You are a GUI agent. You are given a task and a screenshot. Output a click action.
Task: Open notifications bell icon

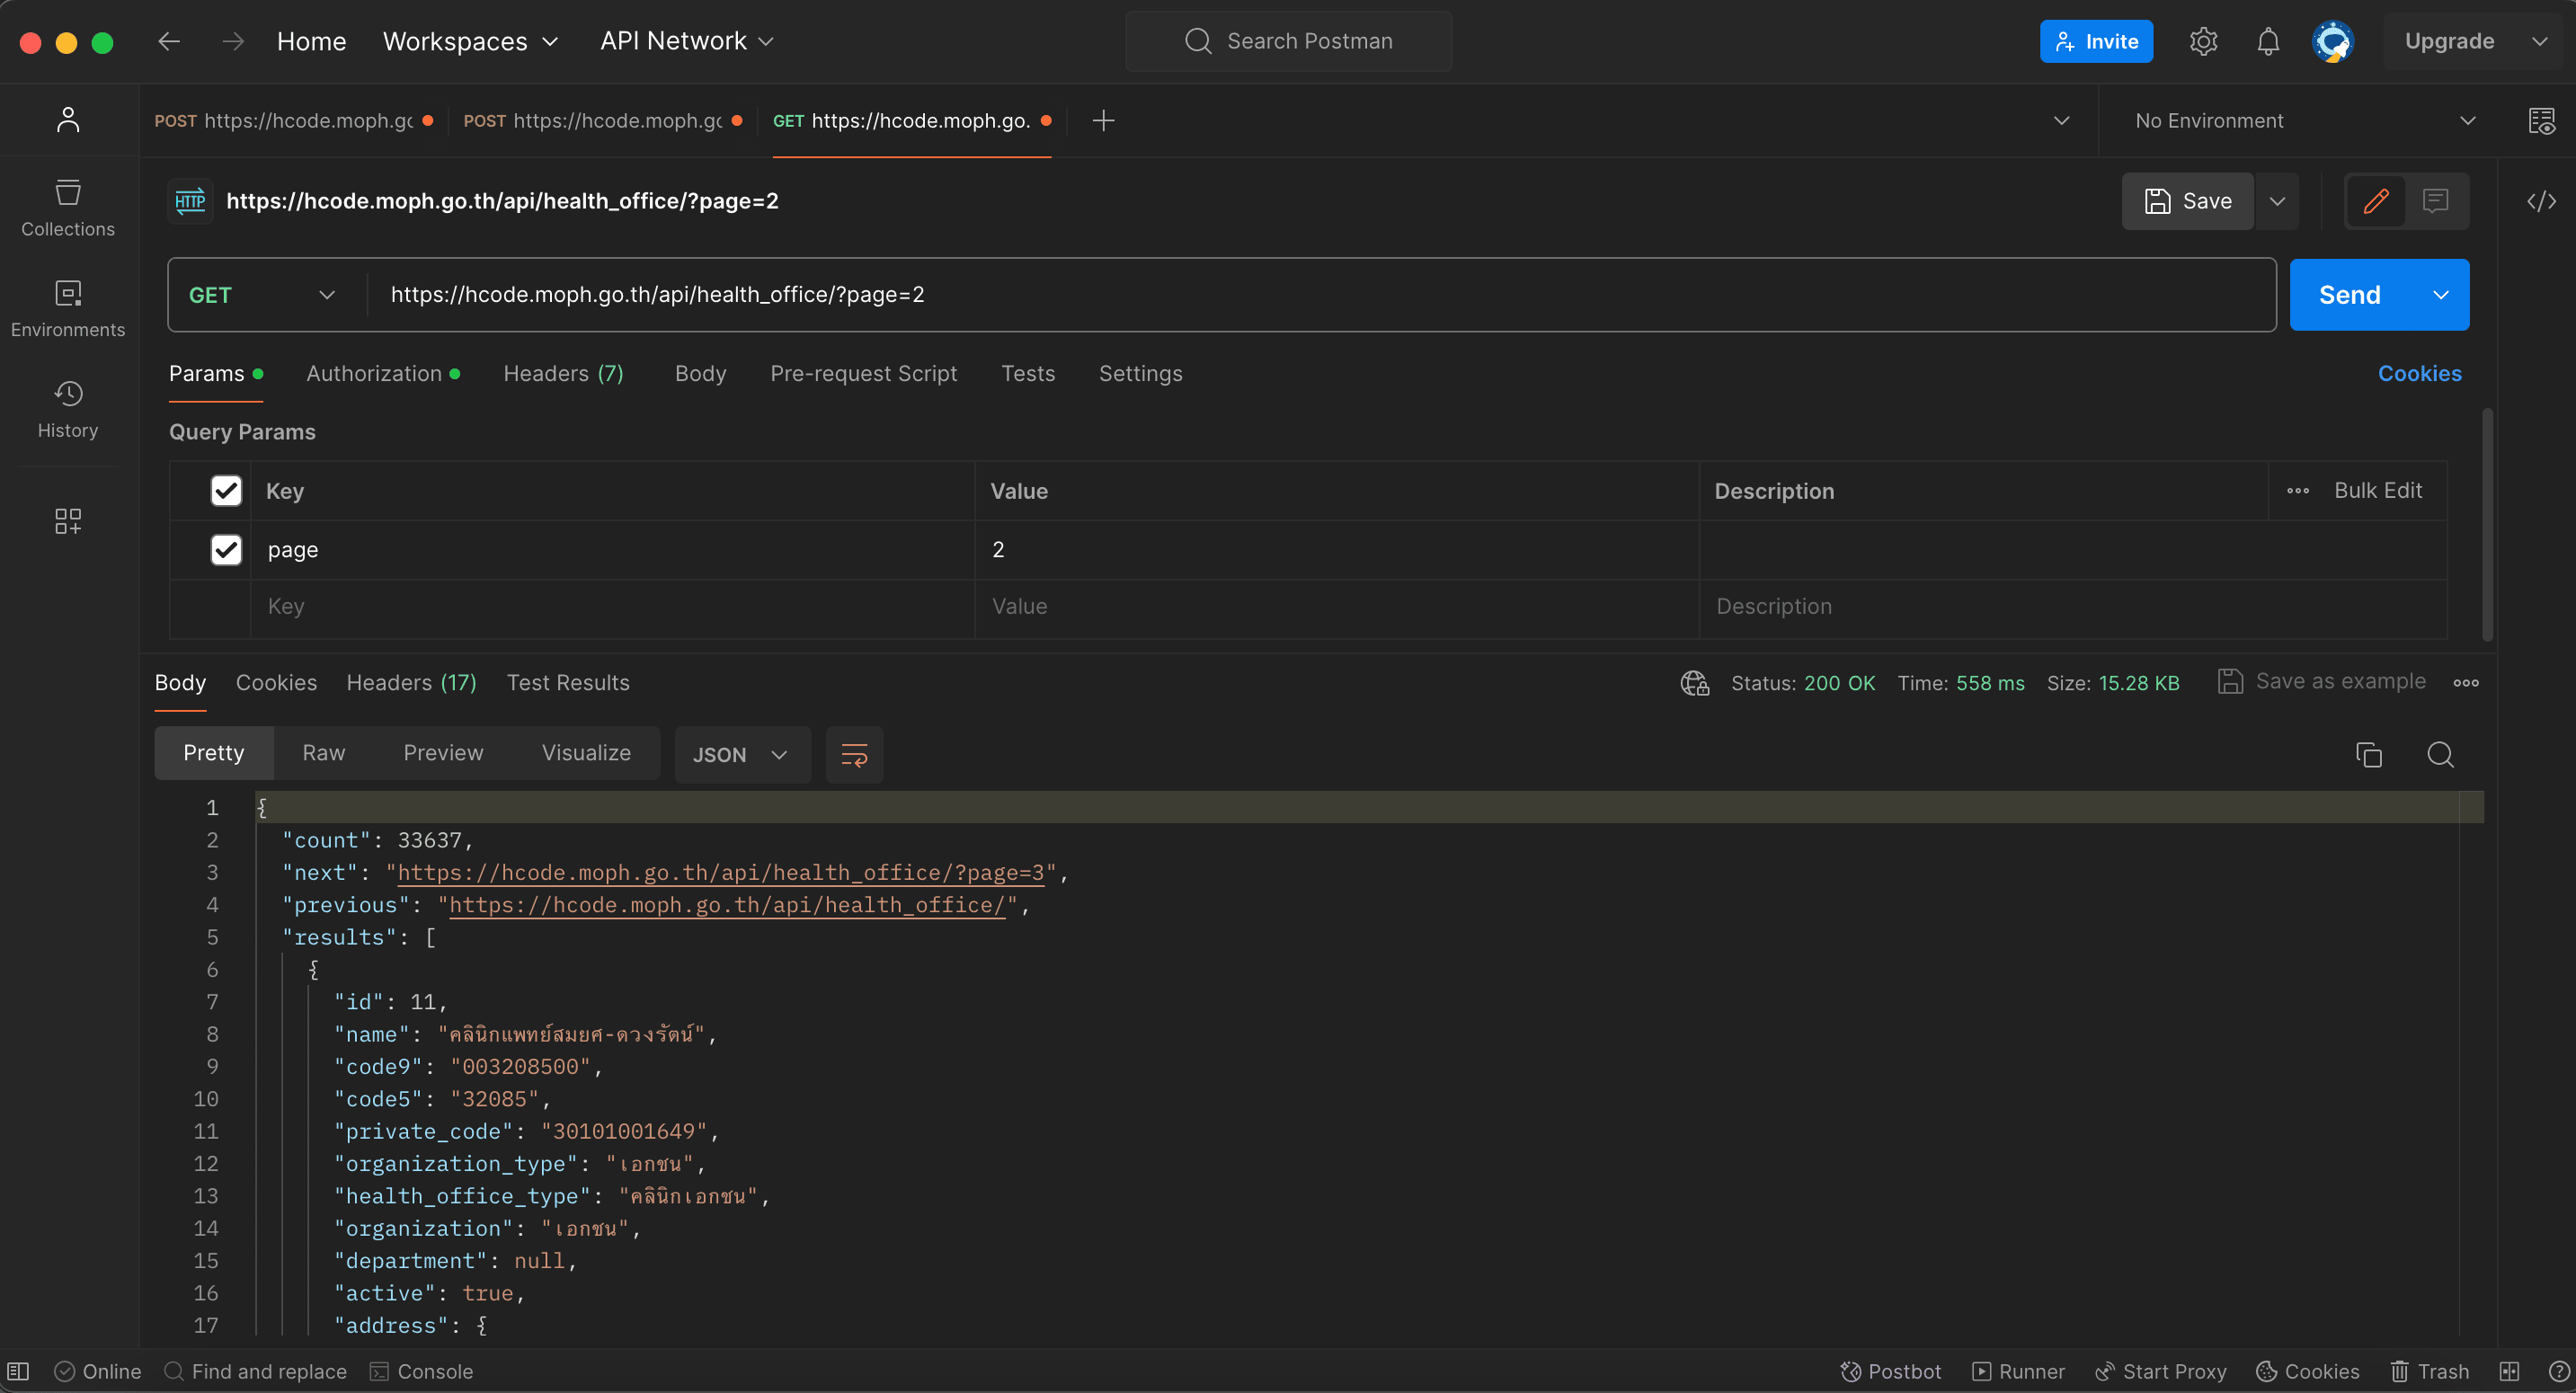click(2268, 41)
